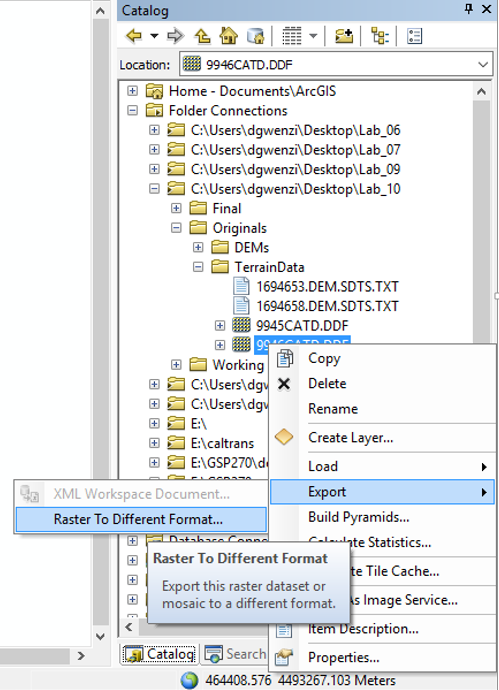This screenshot has height=690, width=499.
Task: Click Connect To Folder icon
Action: coord(344,36)
